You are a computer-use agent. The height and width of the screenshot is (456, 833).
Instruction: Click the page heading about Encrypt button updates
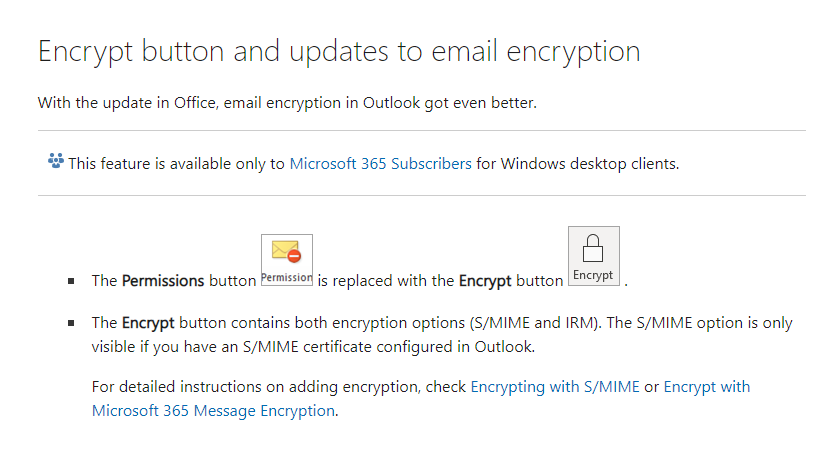pyautogui.click(x=339, y=52)
